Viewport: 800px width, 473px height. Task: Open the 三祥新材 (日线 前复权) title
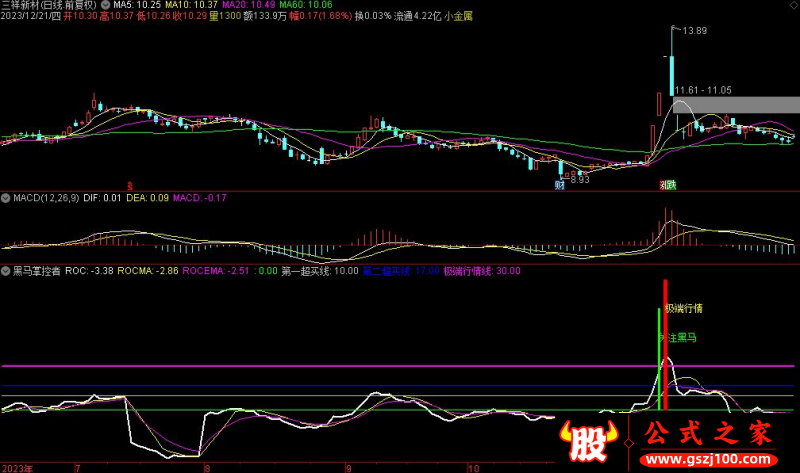point(50,5)
